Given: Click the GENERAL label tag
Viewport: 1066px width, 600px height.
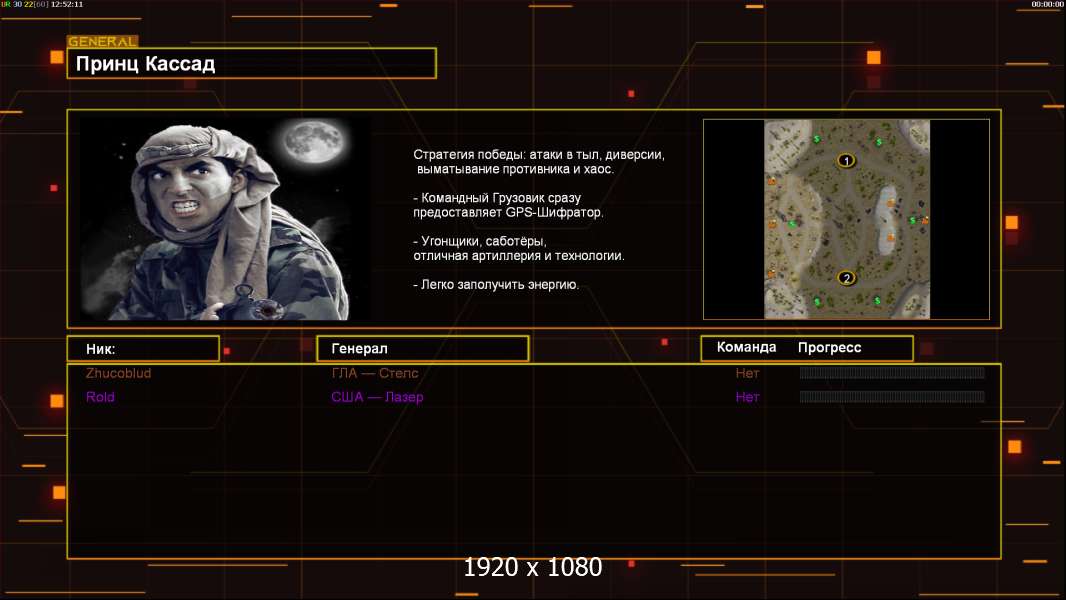Looking at the screenshot, I should (102, 42).
